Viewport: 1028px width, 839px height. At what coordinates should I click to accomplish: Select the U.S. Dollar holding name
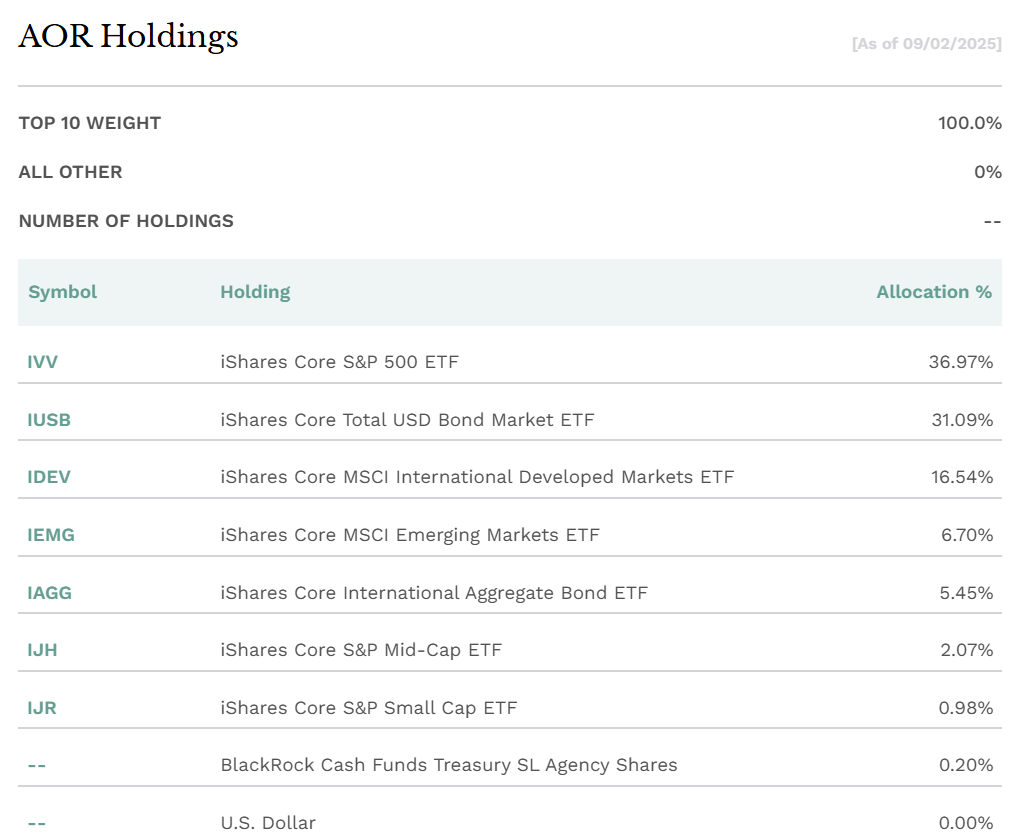(x=267, y=823)
